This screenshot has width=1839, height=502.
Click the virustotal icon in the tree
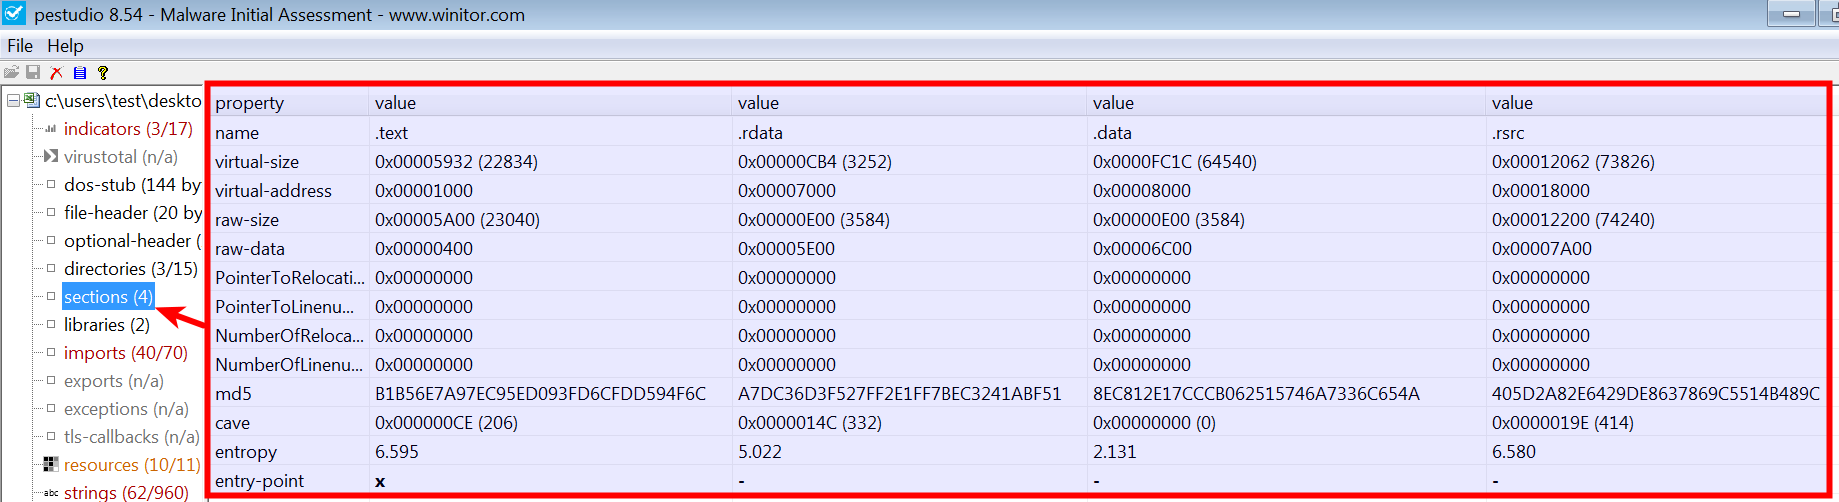coord(50,156)
